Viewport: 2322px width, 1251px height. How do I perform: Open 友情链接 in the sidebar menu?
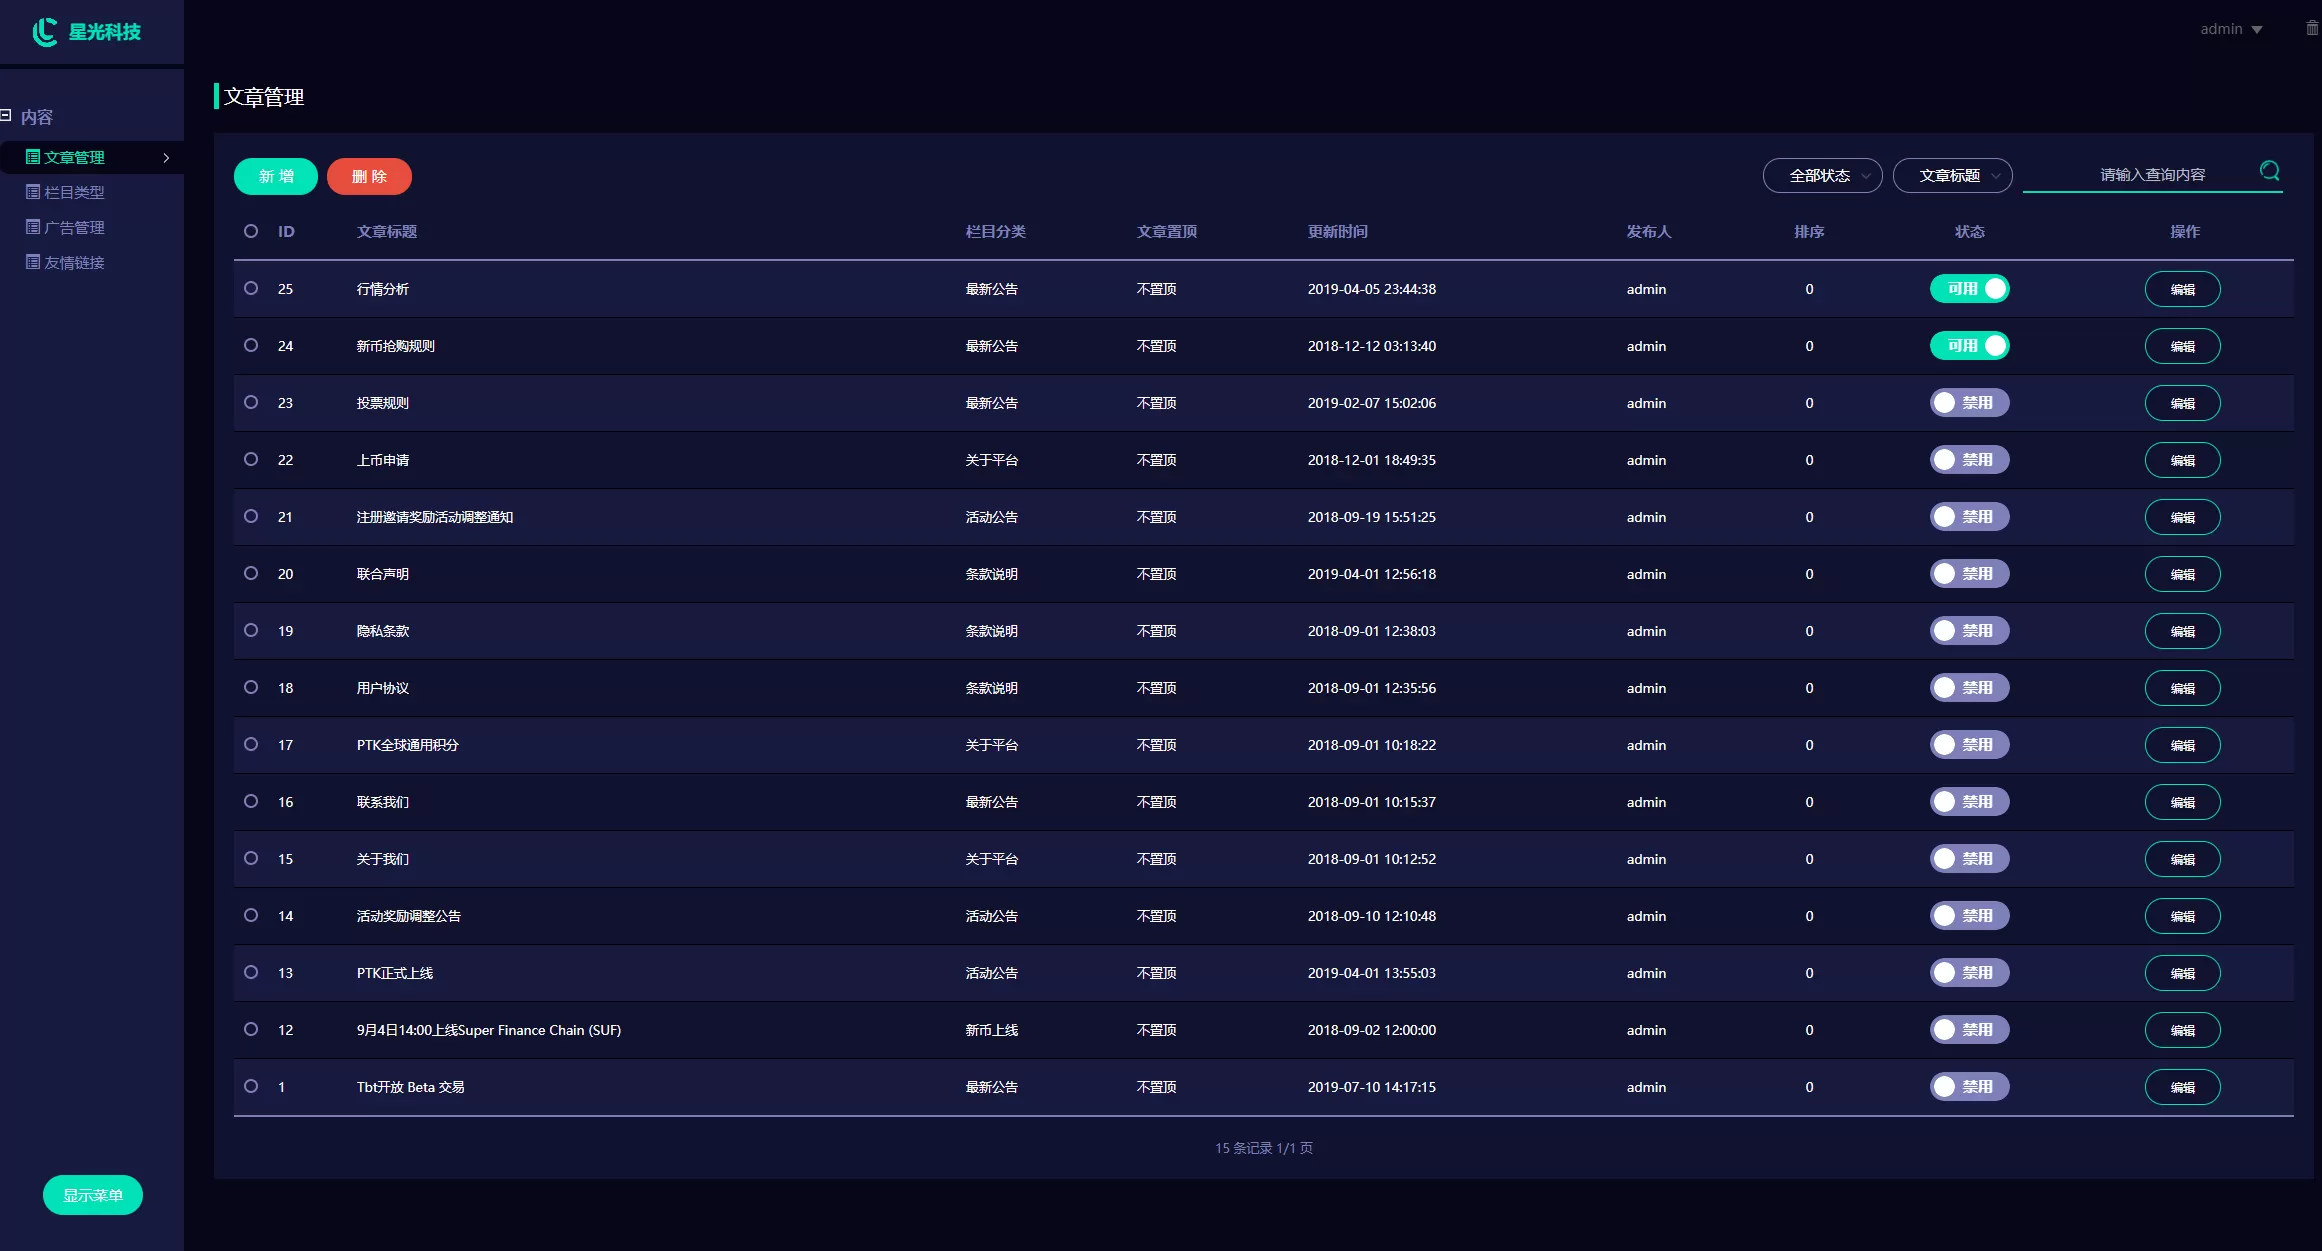click(x=74, y=262)
